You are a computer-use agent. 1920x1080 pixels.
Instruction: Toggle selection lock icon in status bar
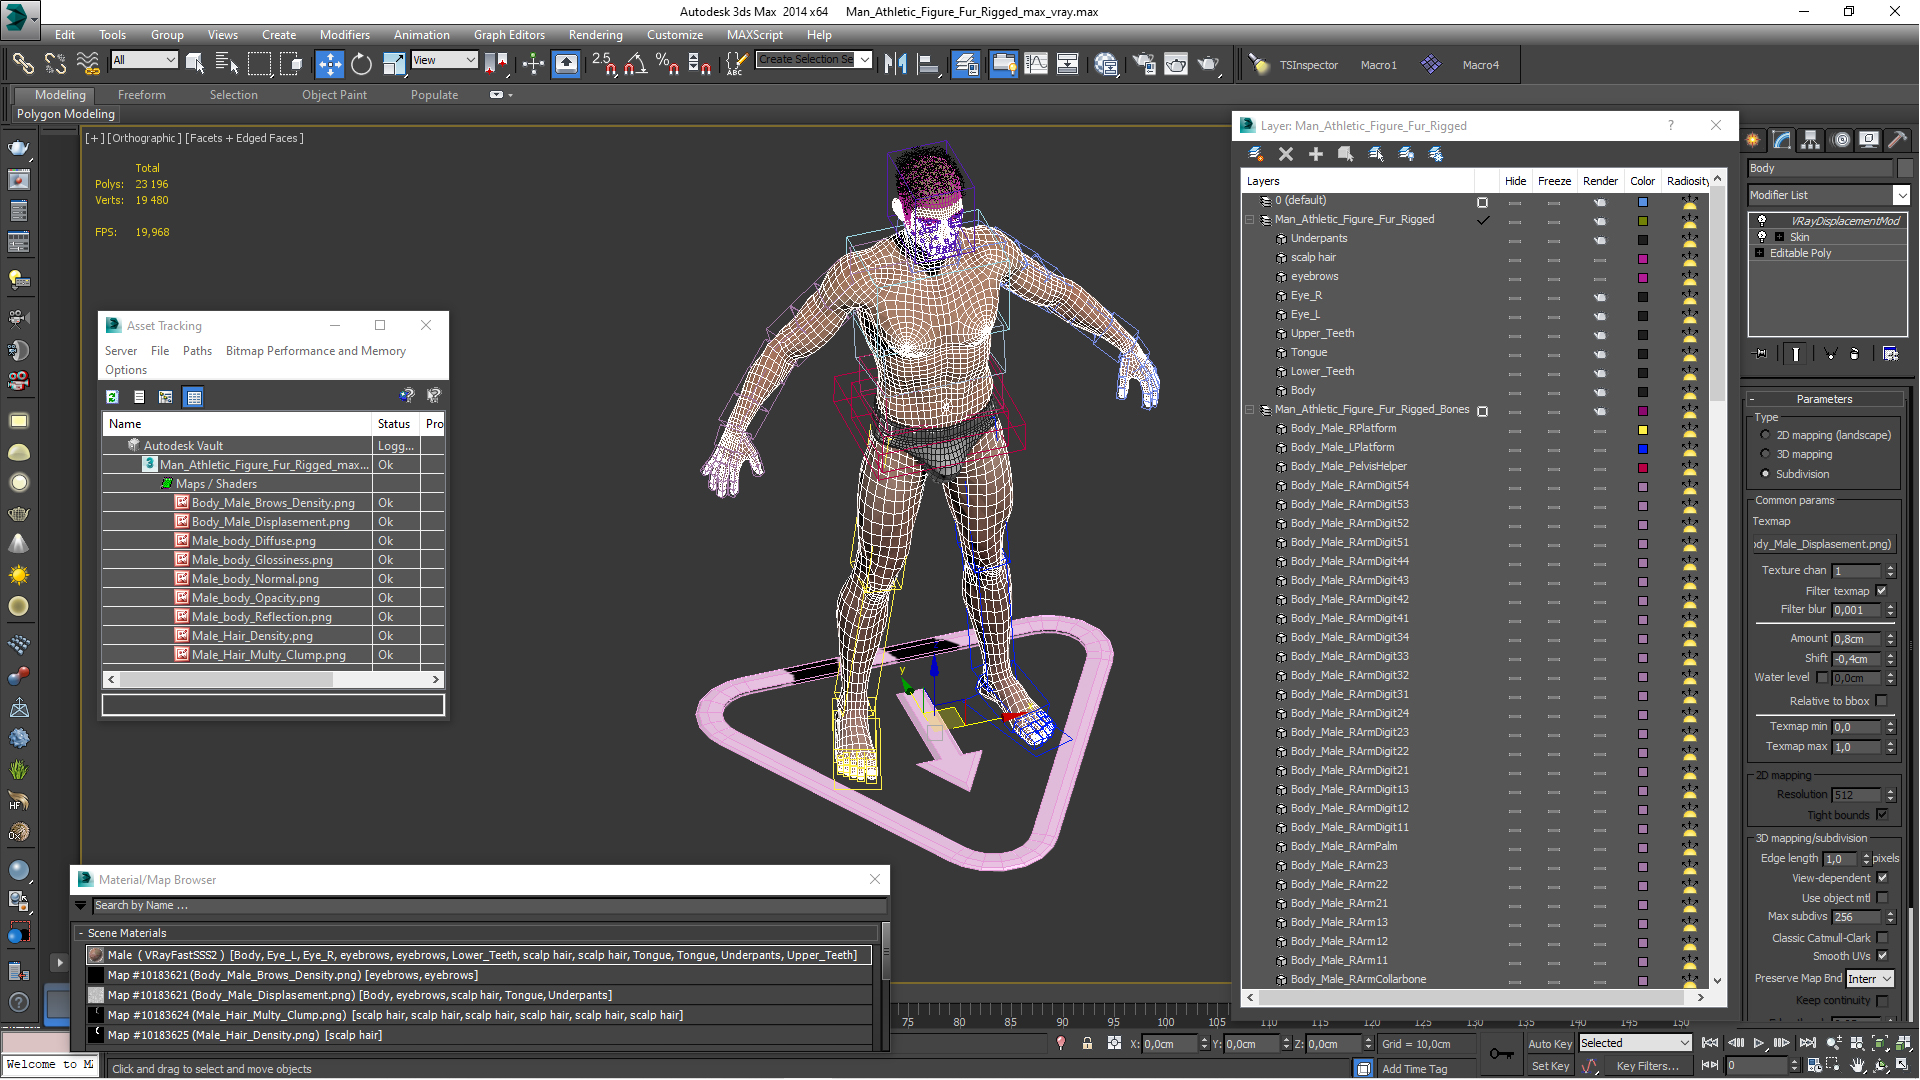pyautogui.click(x=1087, y=1043)
